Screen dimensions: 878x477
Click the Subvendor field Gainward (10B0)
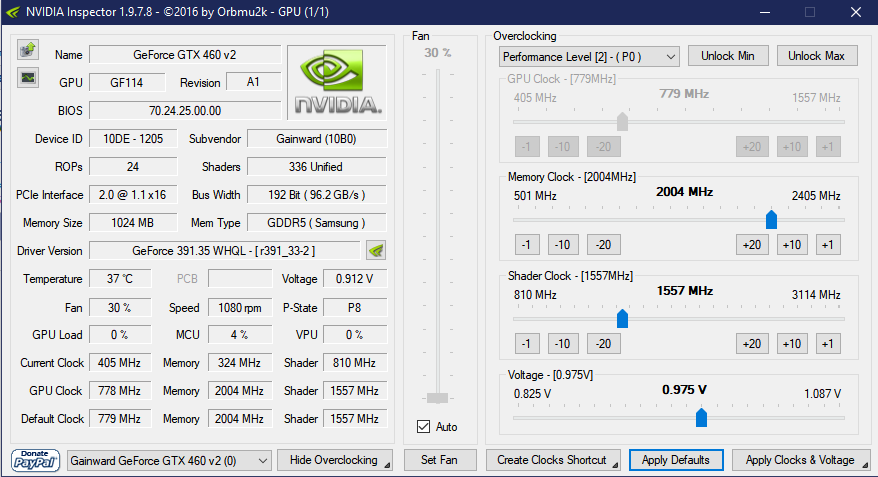[316, 139]
